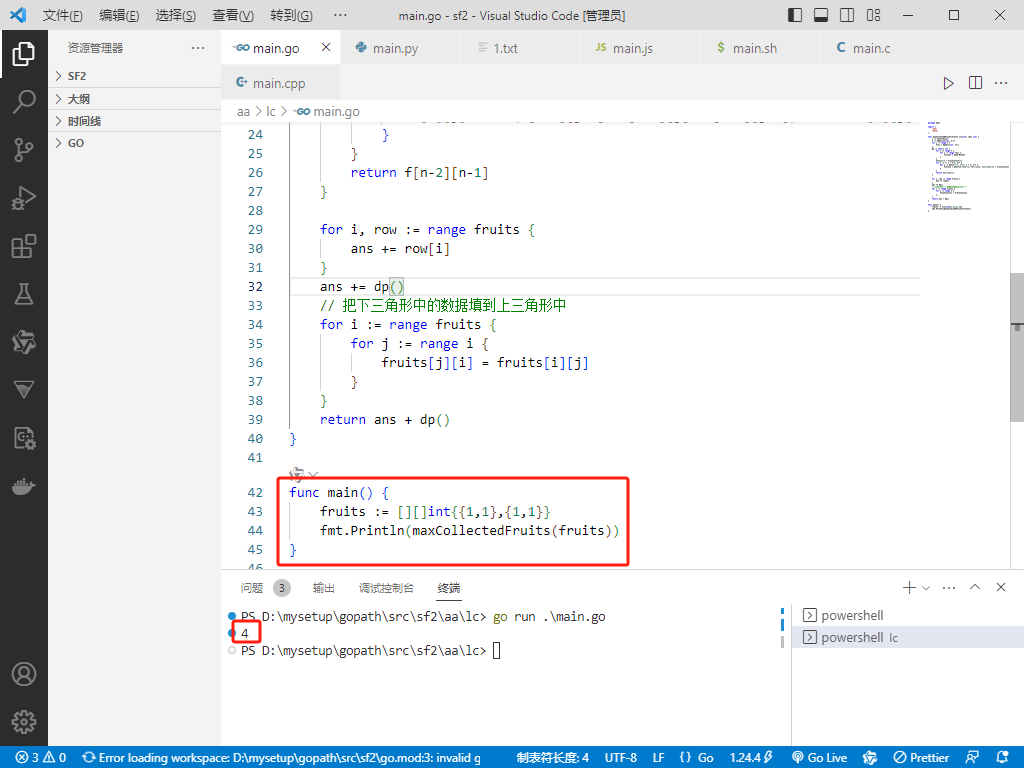
Task: Open the Accounts menu icon
Action: coord(24,674)
